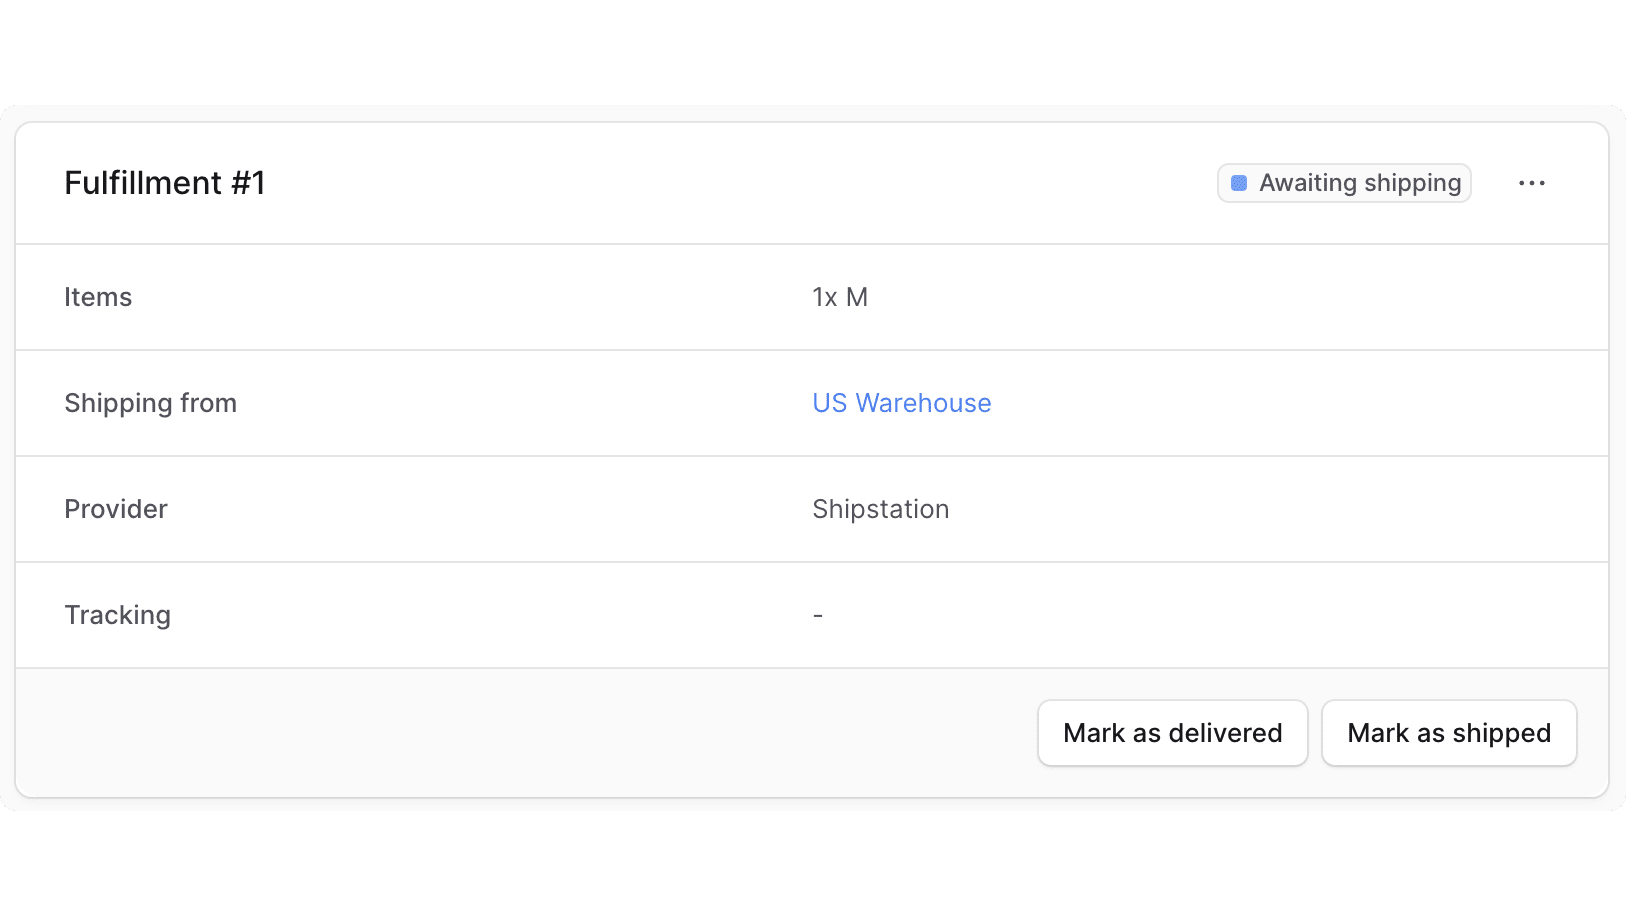Image resolution: width=1626 pixels, height=915 pixels.
Task: Click the Items row label
Action: coord(97,297)
